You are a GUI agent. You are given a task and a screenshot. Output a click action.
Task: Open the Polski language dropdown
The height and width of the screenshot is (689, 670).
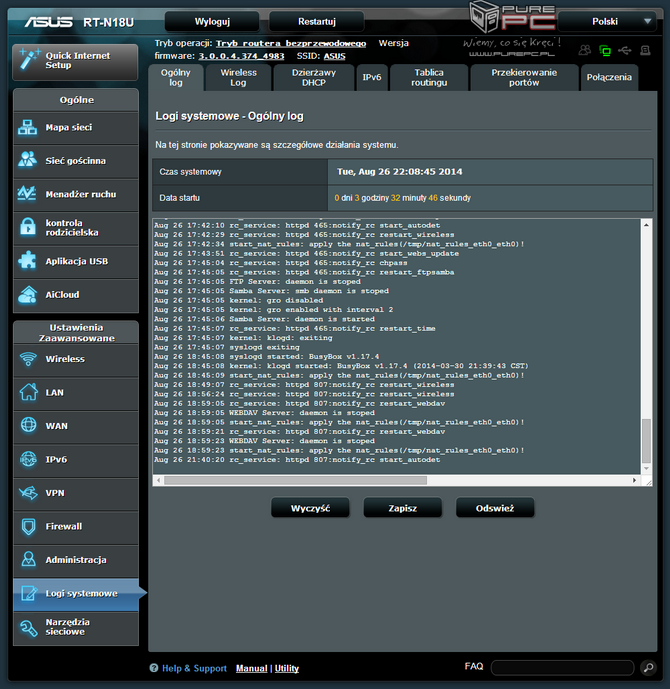[608, 22]
